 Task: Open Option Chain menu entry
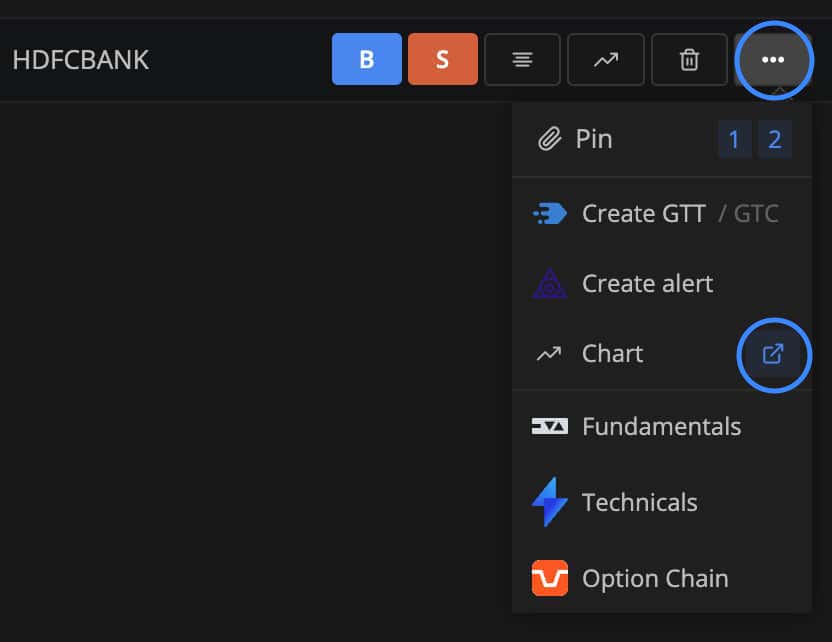point(662,578)
